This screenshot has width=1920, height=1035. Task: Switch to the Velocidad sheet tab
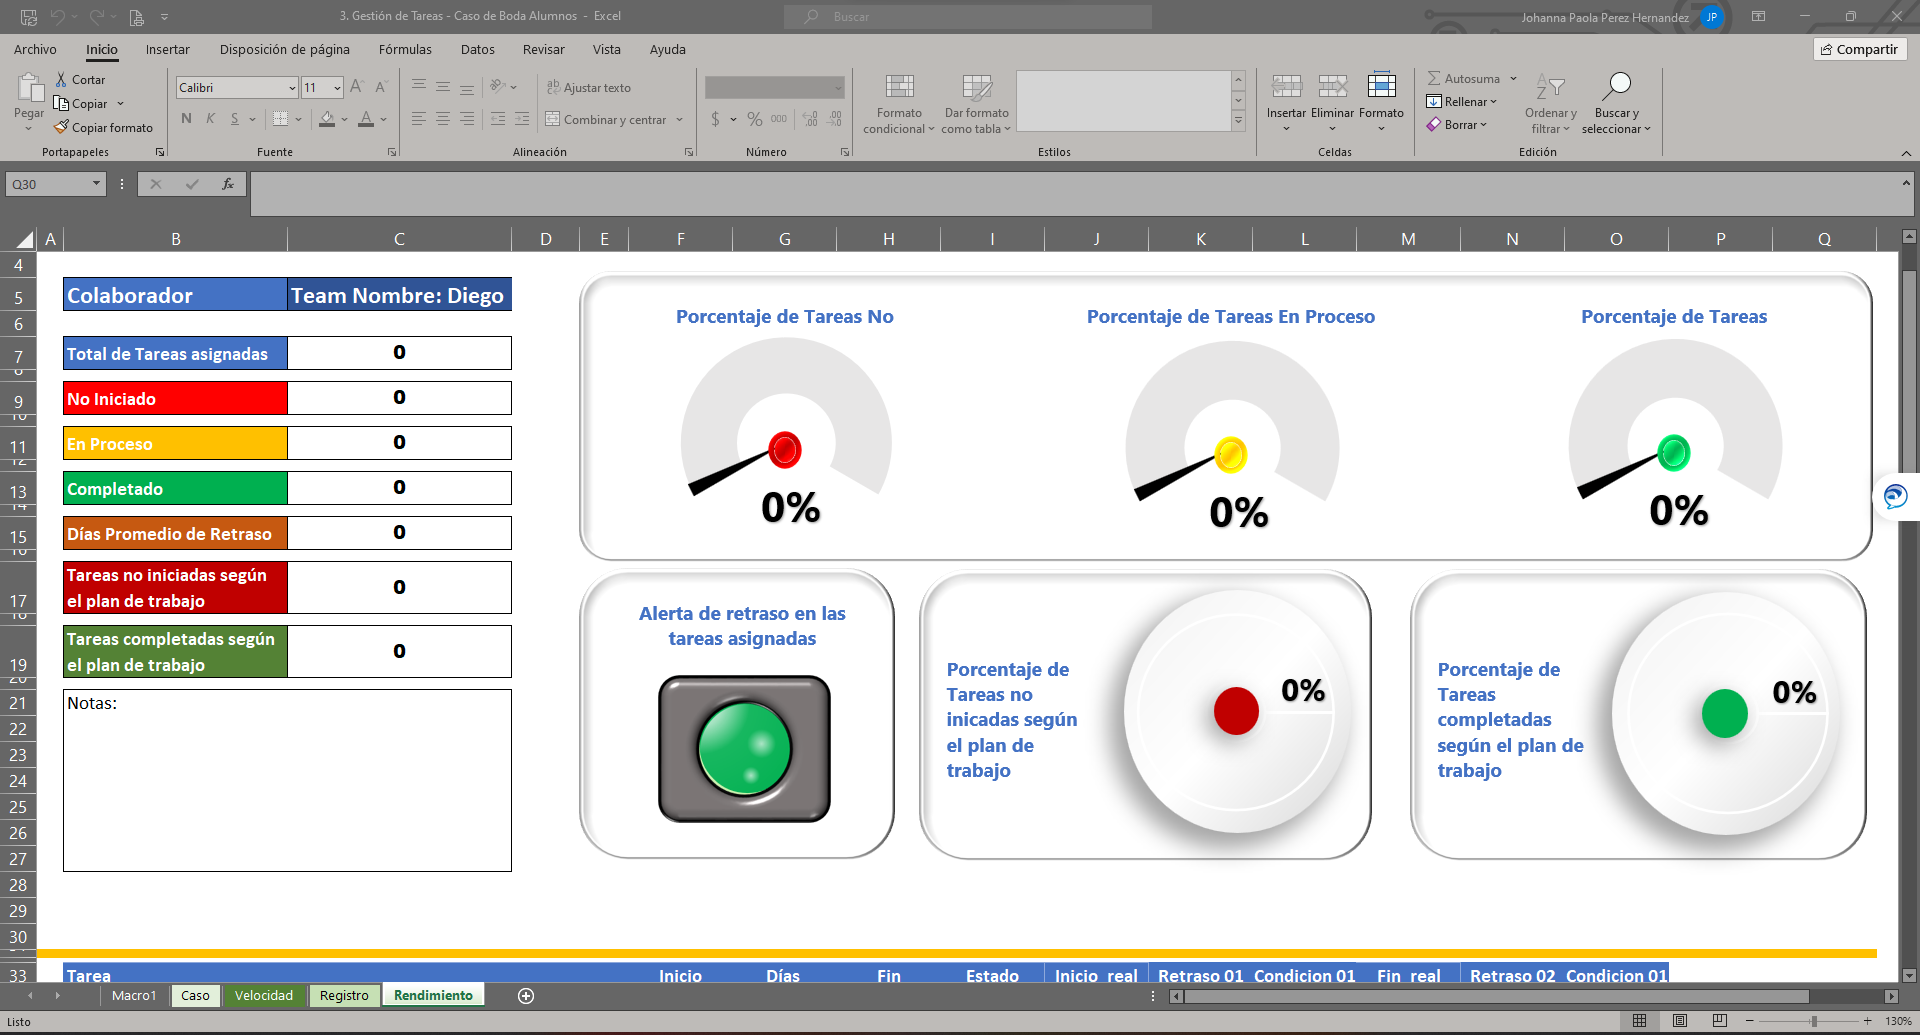[x=264, y=996]
